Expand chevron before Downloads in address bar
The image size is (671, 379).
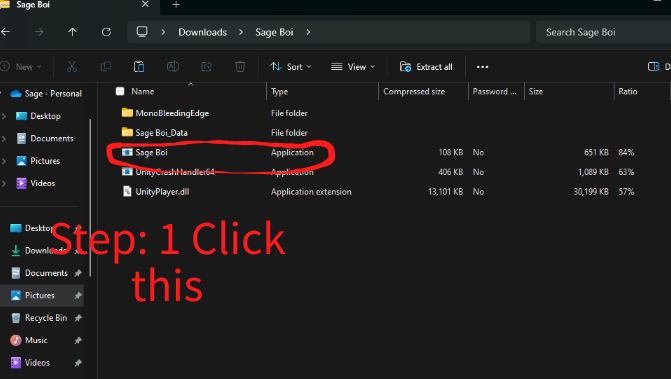tap(163, 32)
